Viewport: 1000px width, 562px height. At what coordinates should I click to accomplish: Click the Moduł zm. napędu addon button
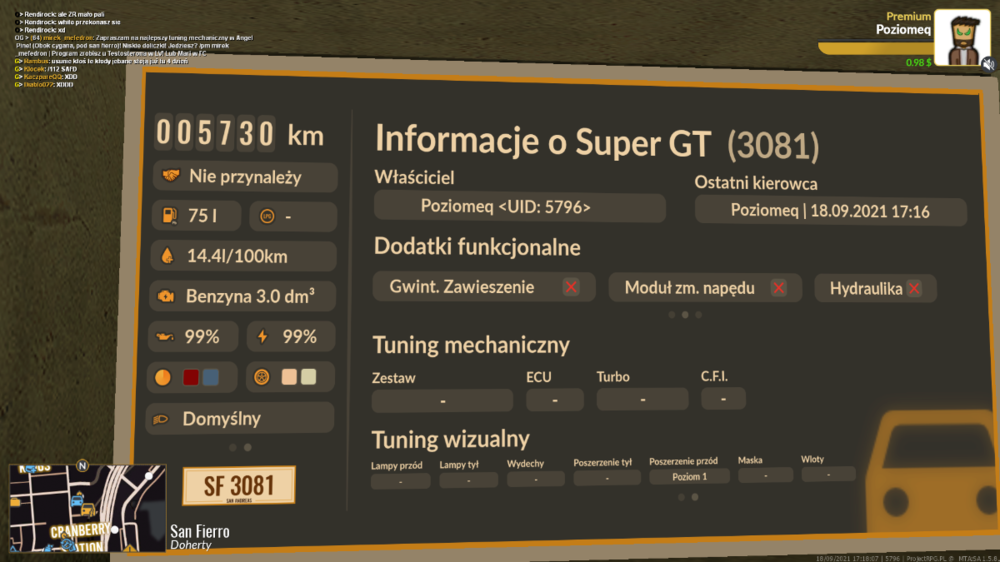[705, 288]
